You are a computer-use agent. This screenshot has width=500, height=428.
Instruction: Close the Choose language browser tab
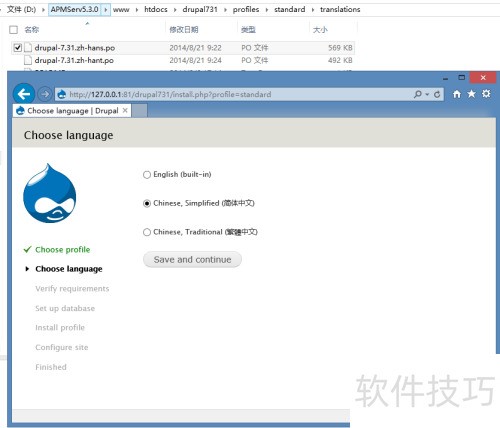[x=125, y=110]
